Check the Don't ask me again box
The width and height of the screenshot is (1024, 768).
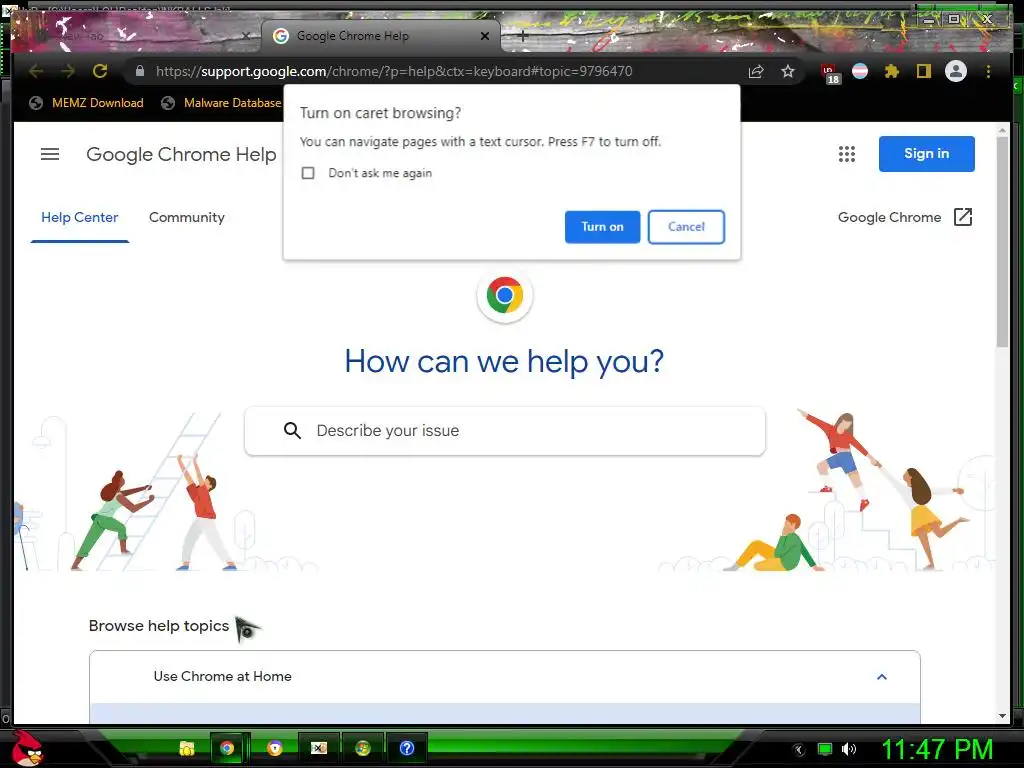pos(308,173)
